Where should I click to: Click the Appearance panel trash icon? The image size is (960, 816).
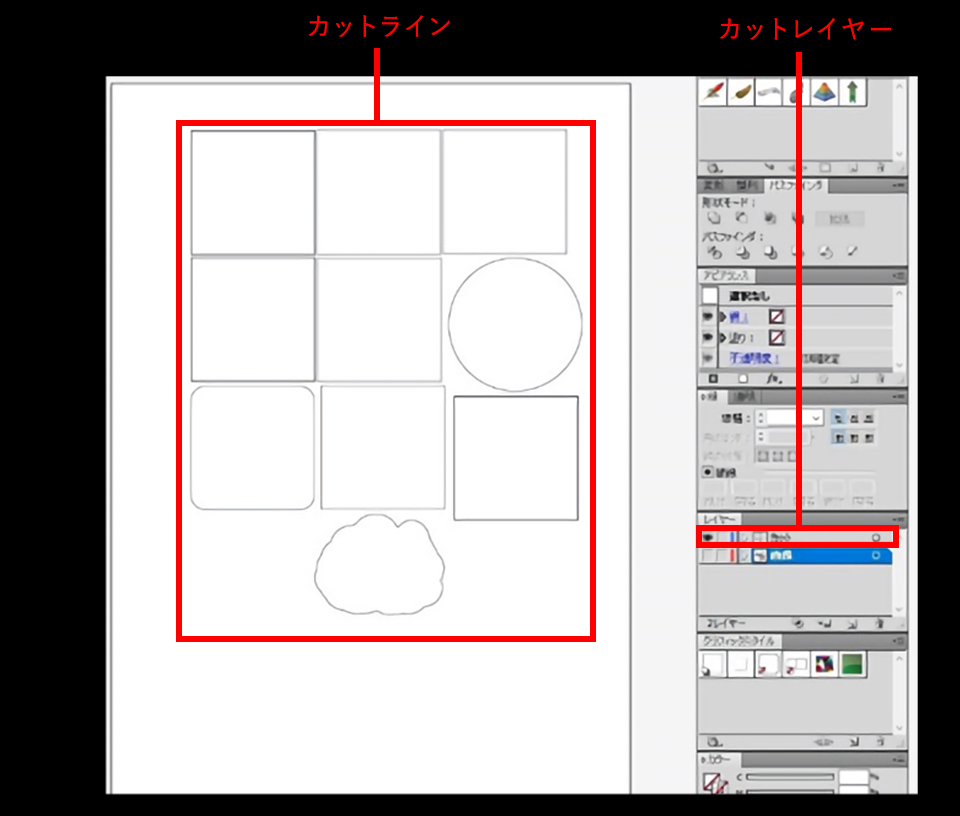[x=880, y=379]
